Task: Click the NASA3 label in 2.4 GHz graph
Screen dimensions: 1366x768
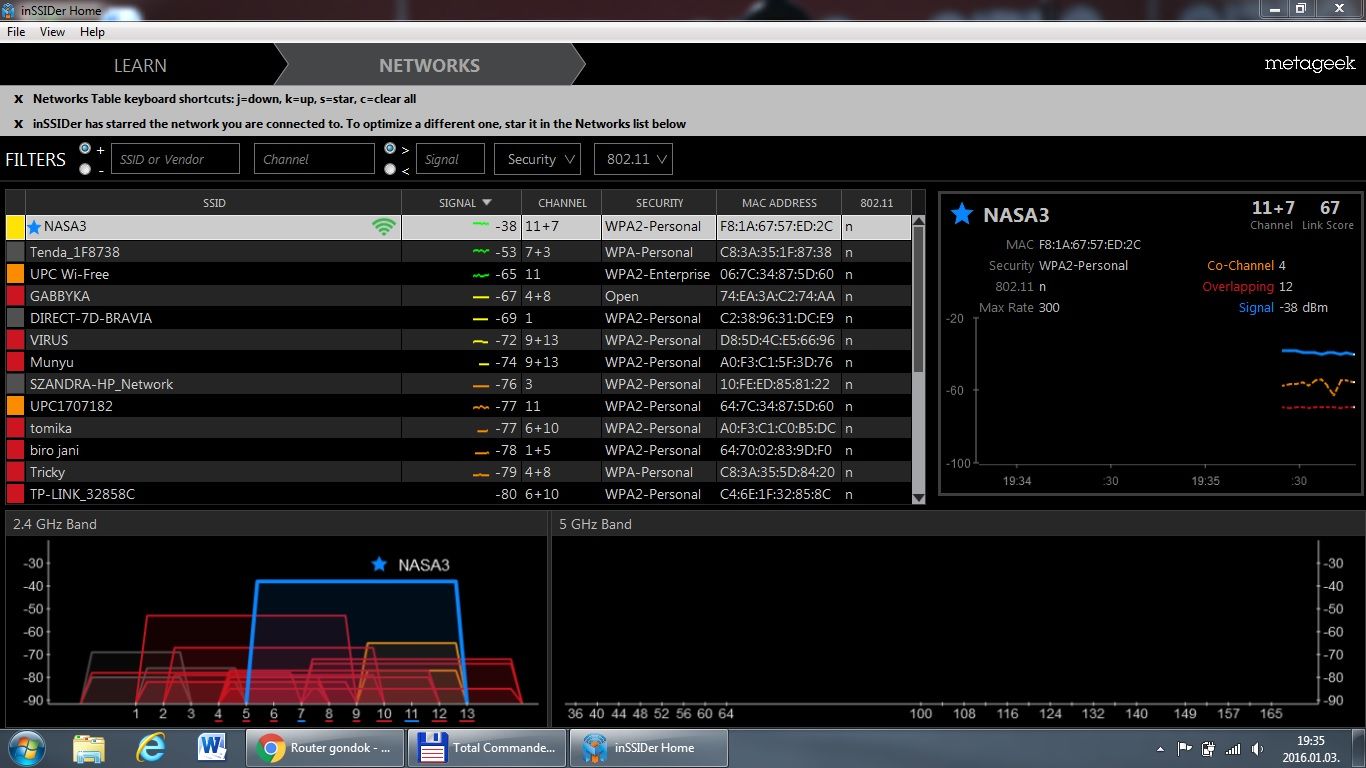Action: [x=423, y=565]
